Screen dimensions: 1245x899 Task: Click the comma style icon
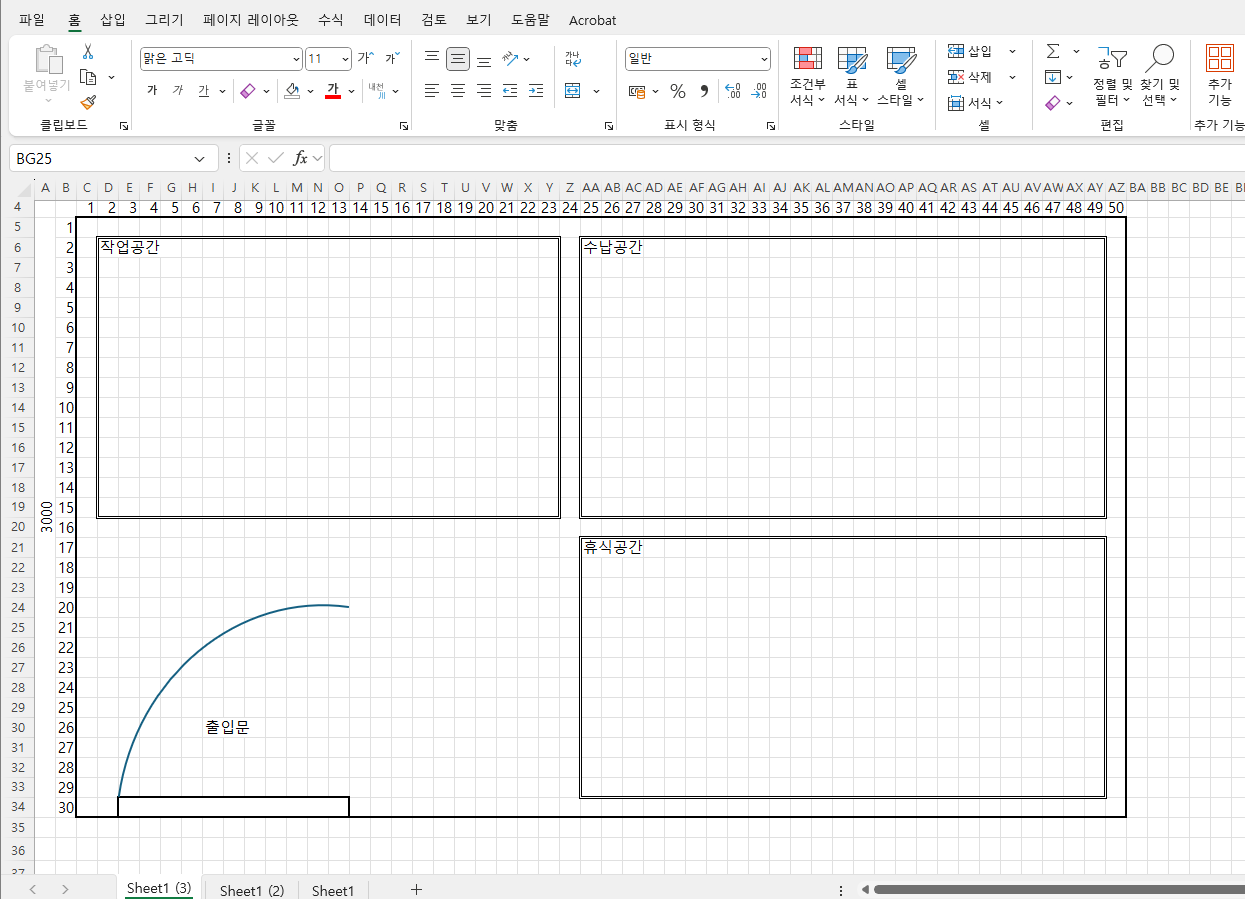pos(704,91)
